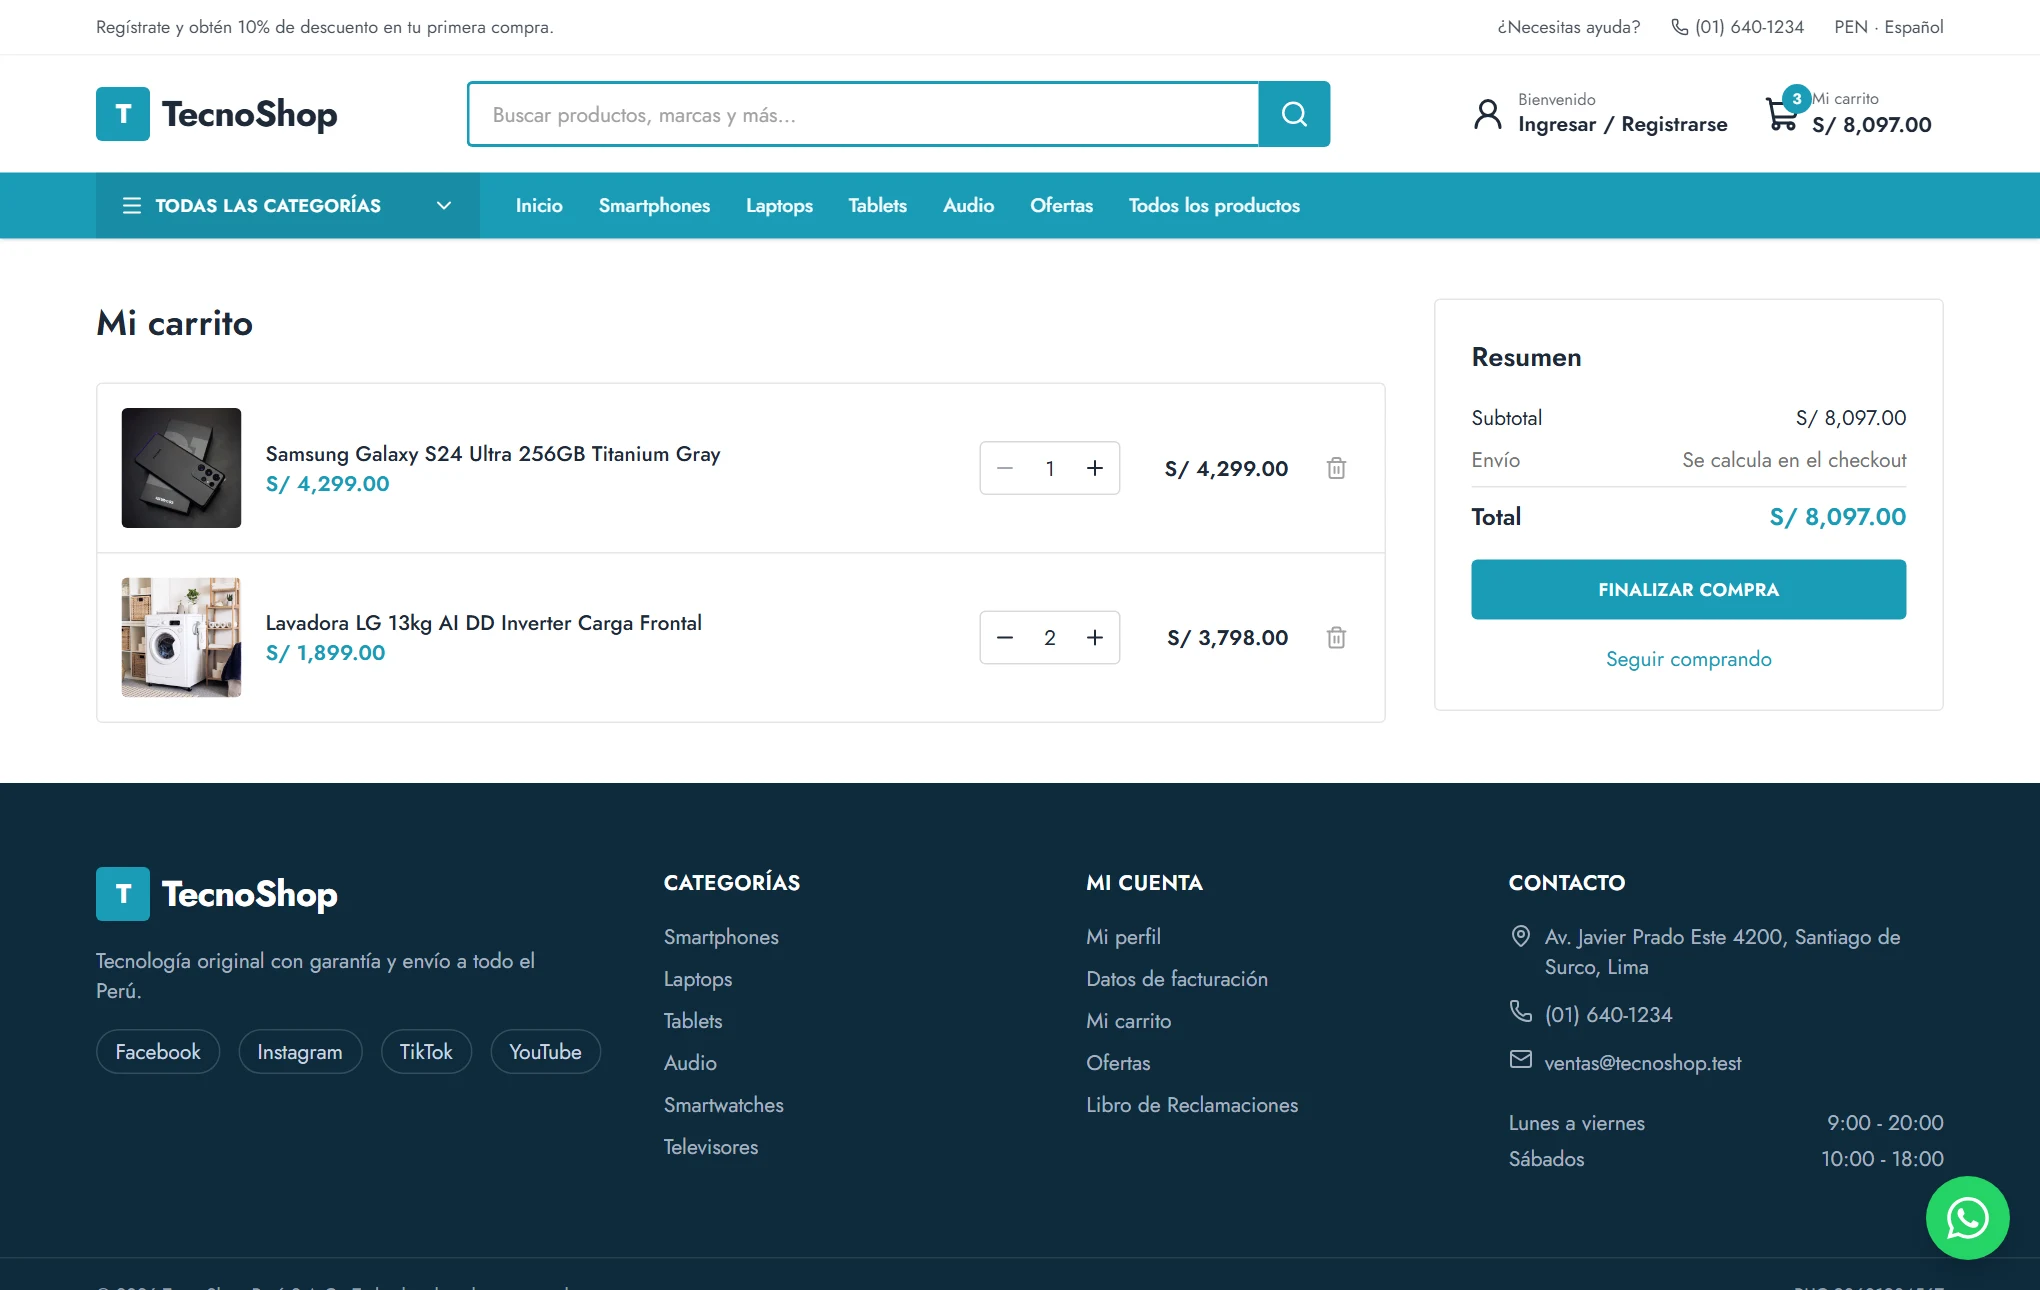
Task: Open YouTube social button in footer
Action: point(545,1052)
